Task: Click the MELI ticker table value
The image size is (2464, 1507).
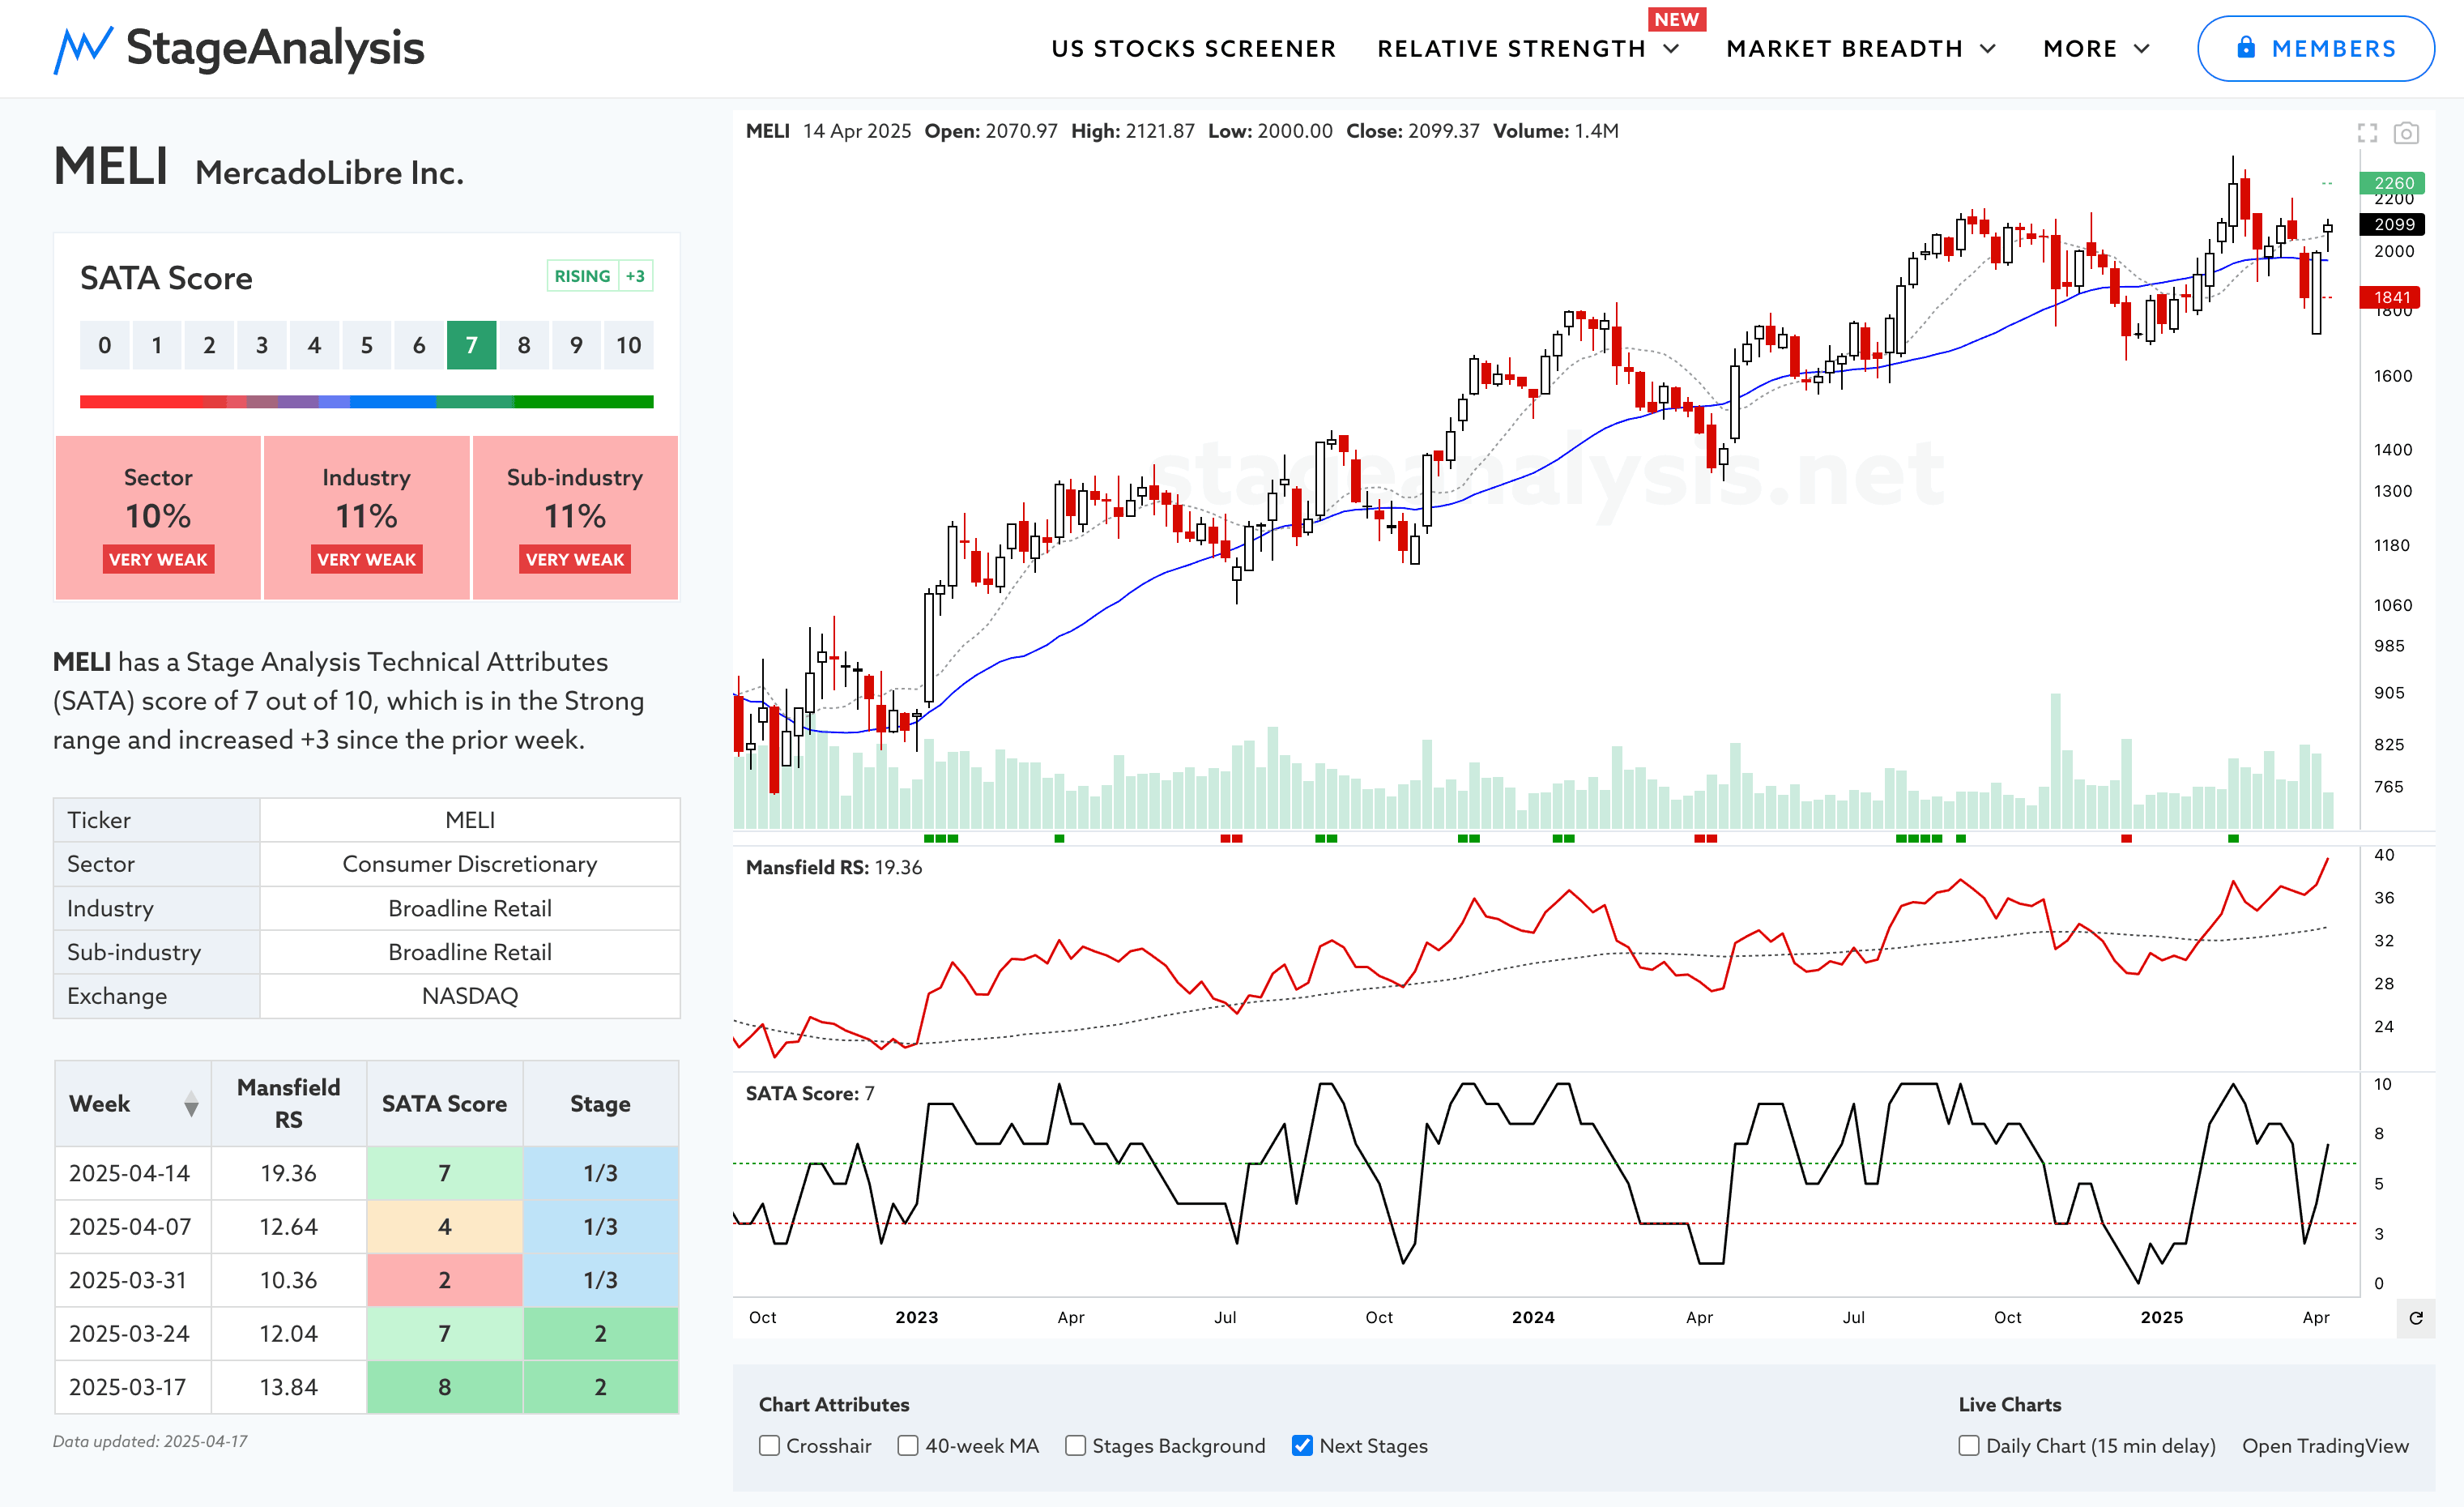Action: tap(470, 820)
